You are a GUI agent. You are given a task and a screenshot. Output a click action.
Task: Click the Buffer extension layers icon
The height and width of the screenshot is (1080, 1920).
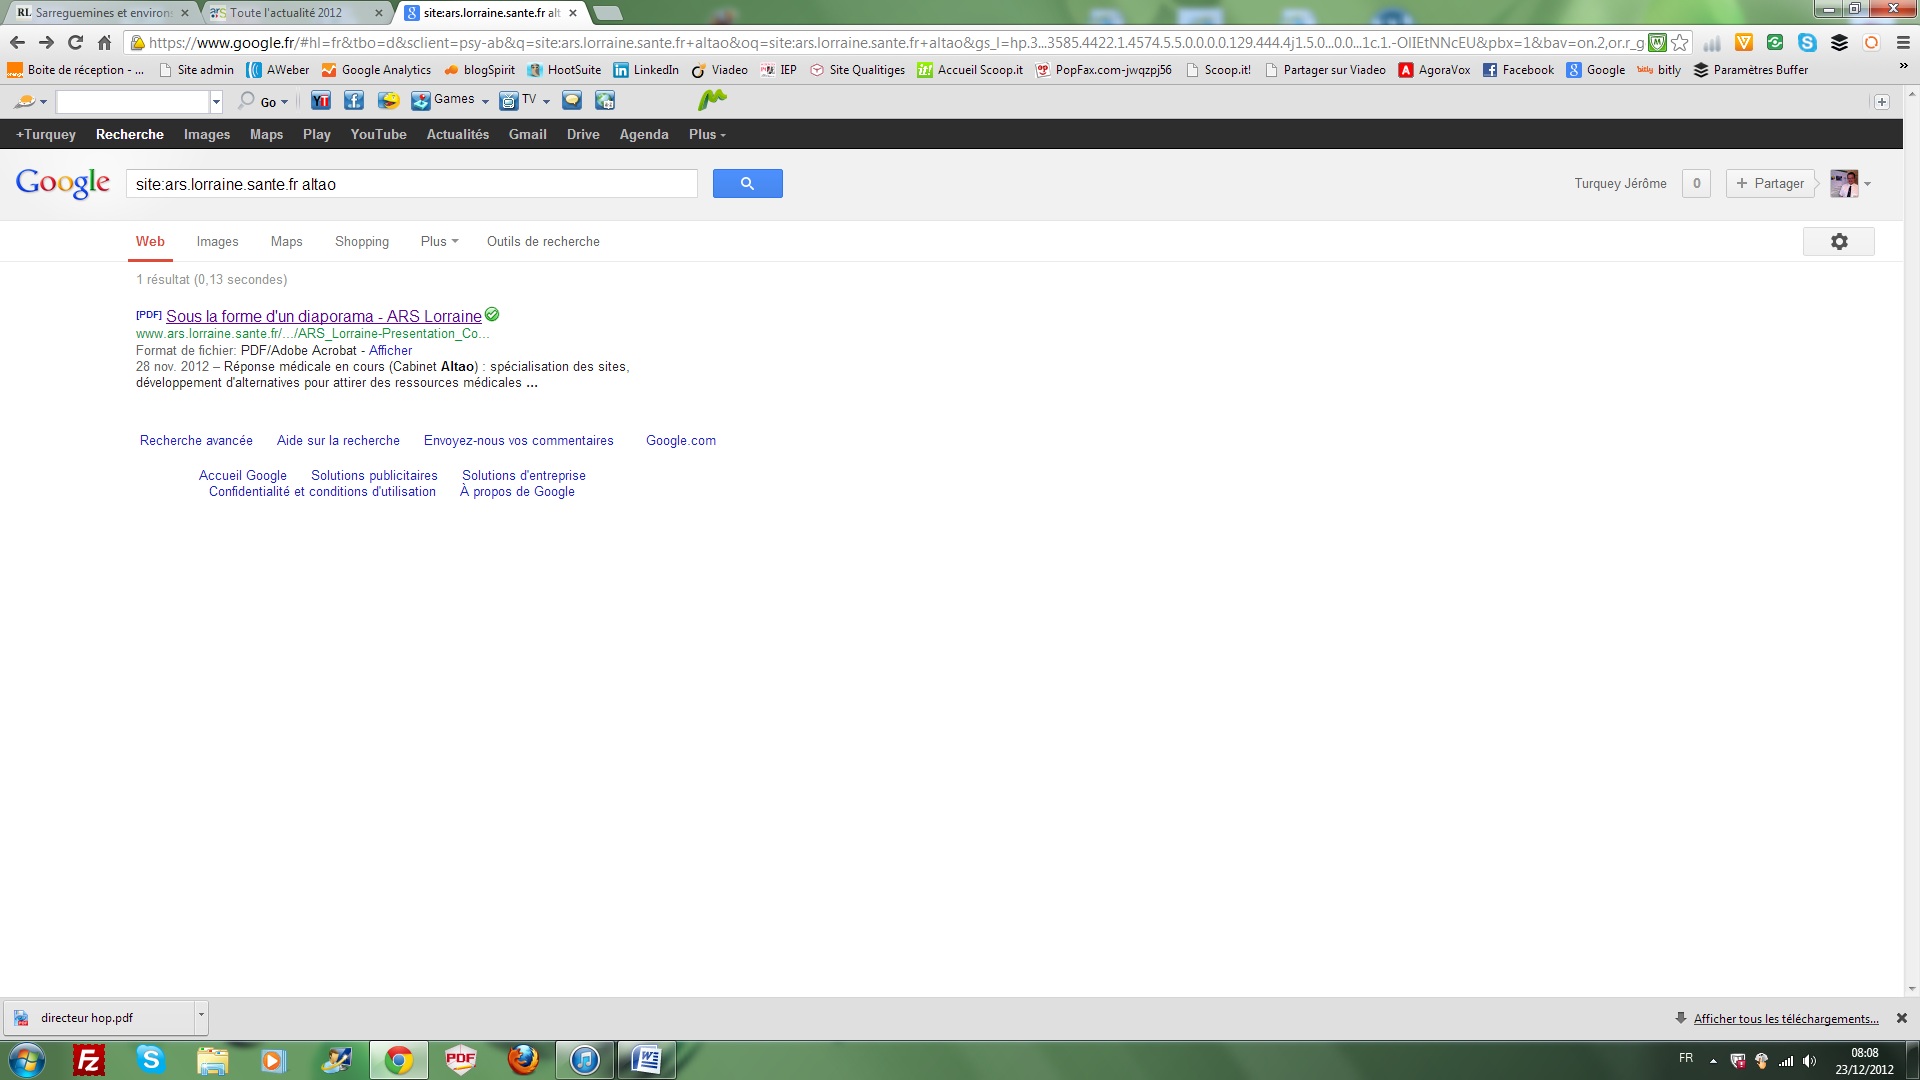pos(1839,43)
